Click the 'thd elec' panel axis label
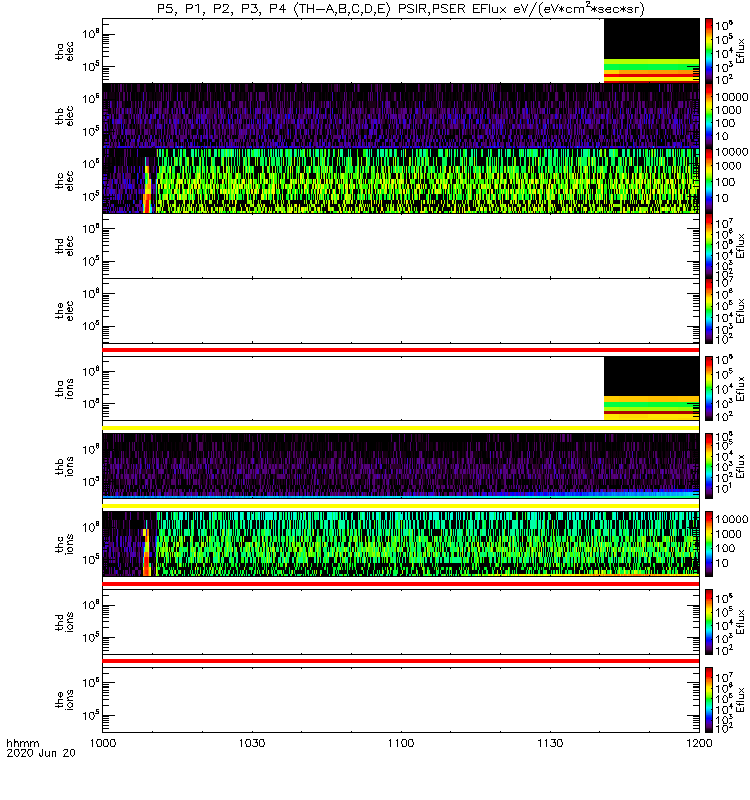 [x=64, y=246]
